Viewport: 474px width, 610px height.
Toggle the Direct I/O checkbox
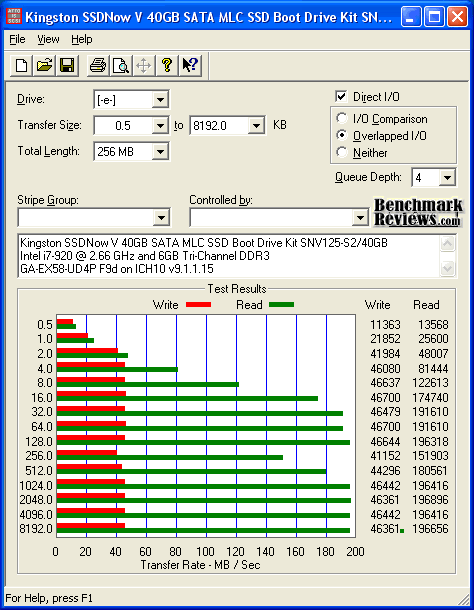(x=341, y=96)
